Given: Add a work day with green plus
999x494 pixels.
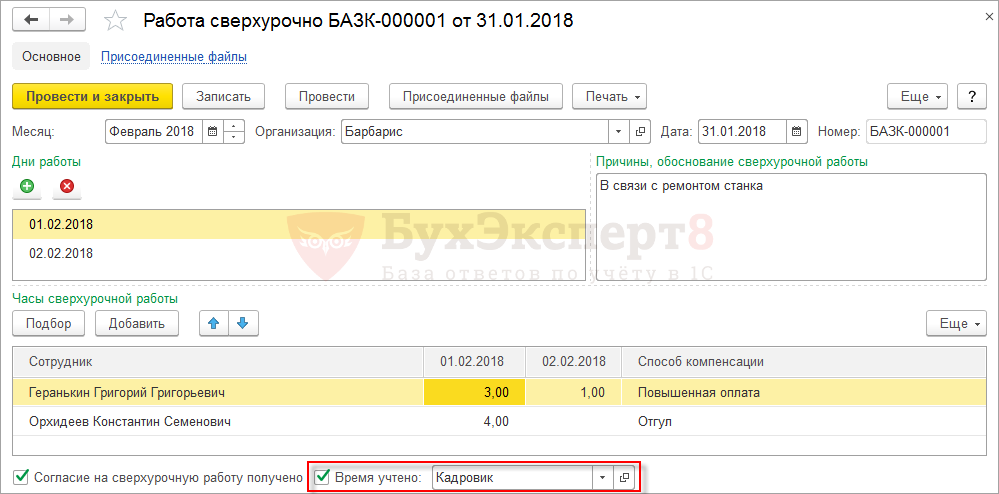Looking at the screenshot, I should [27, 187].
